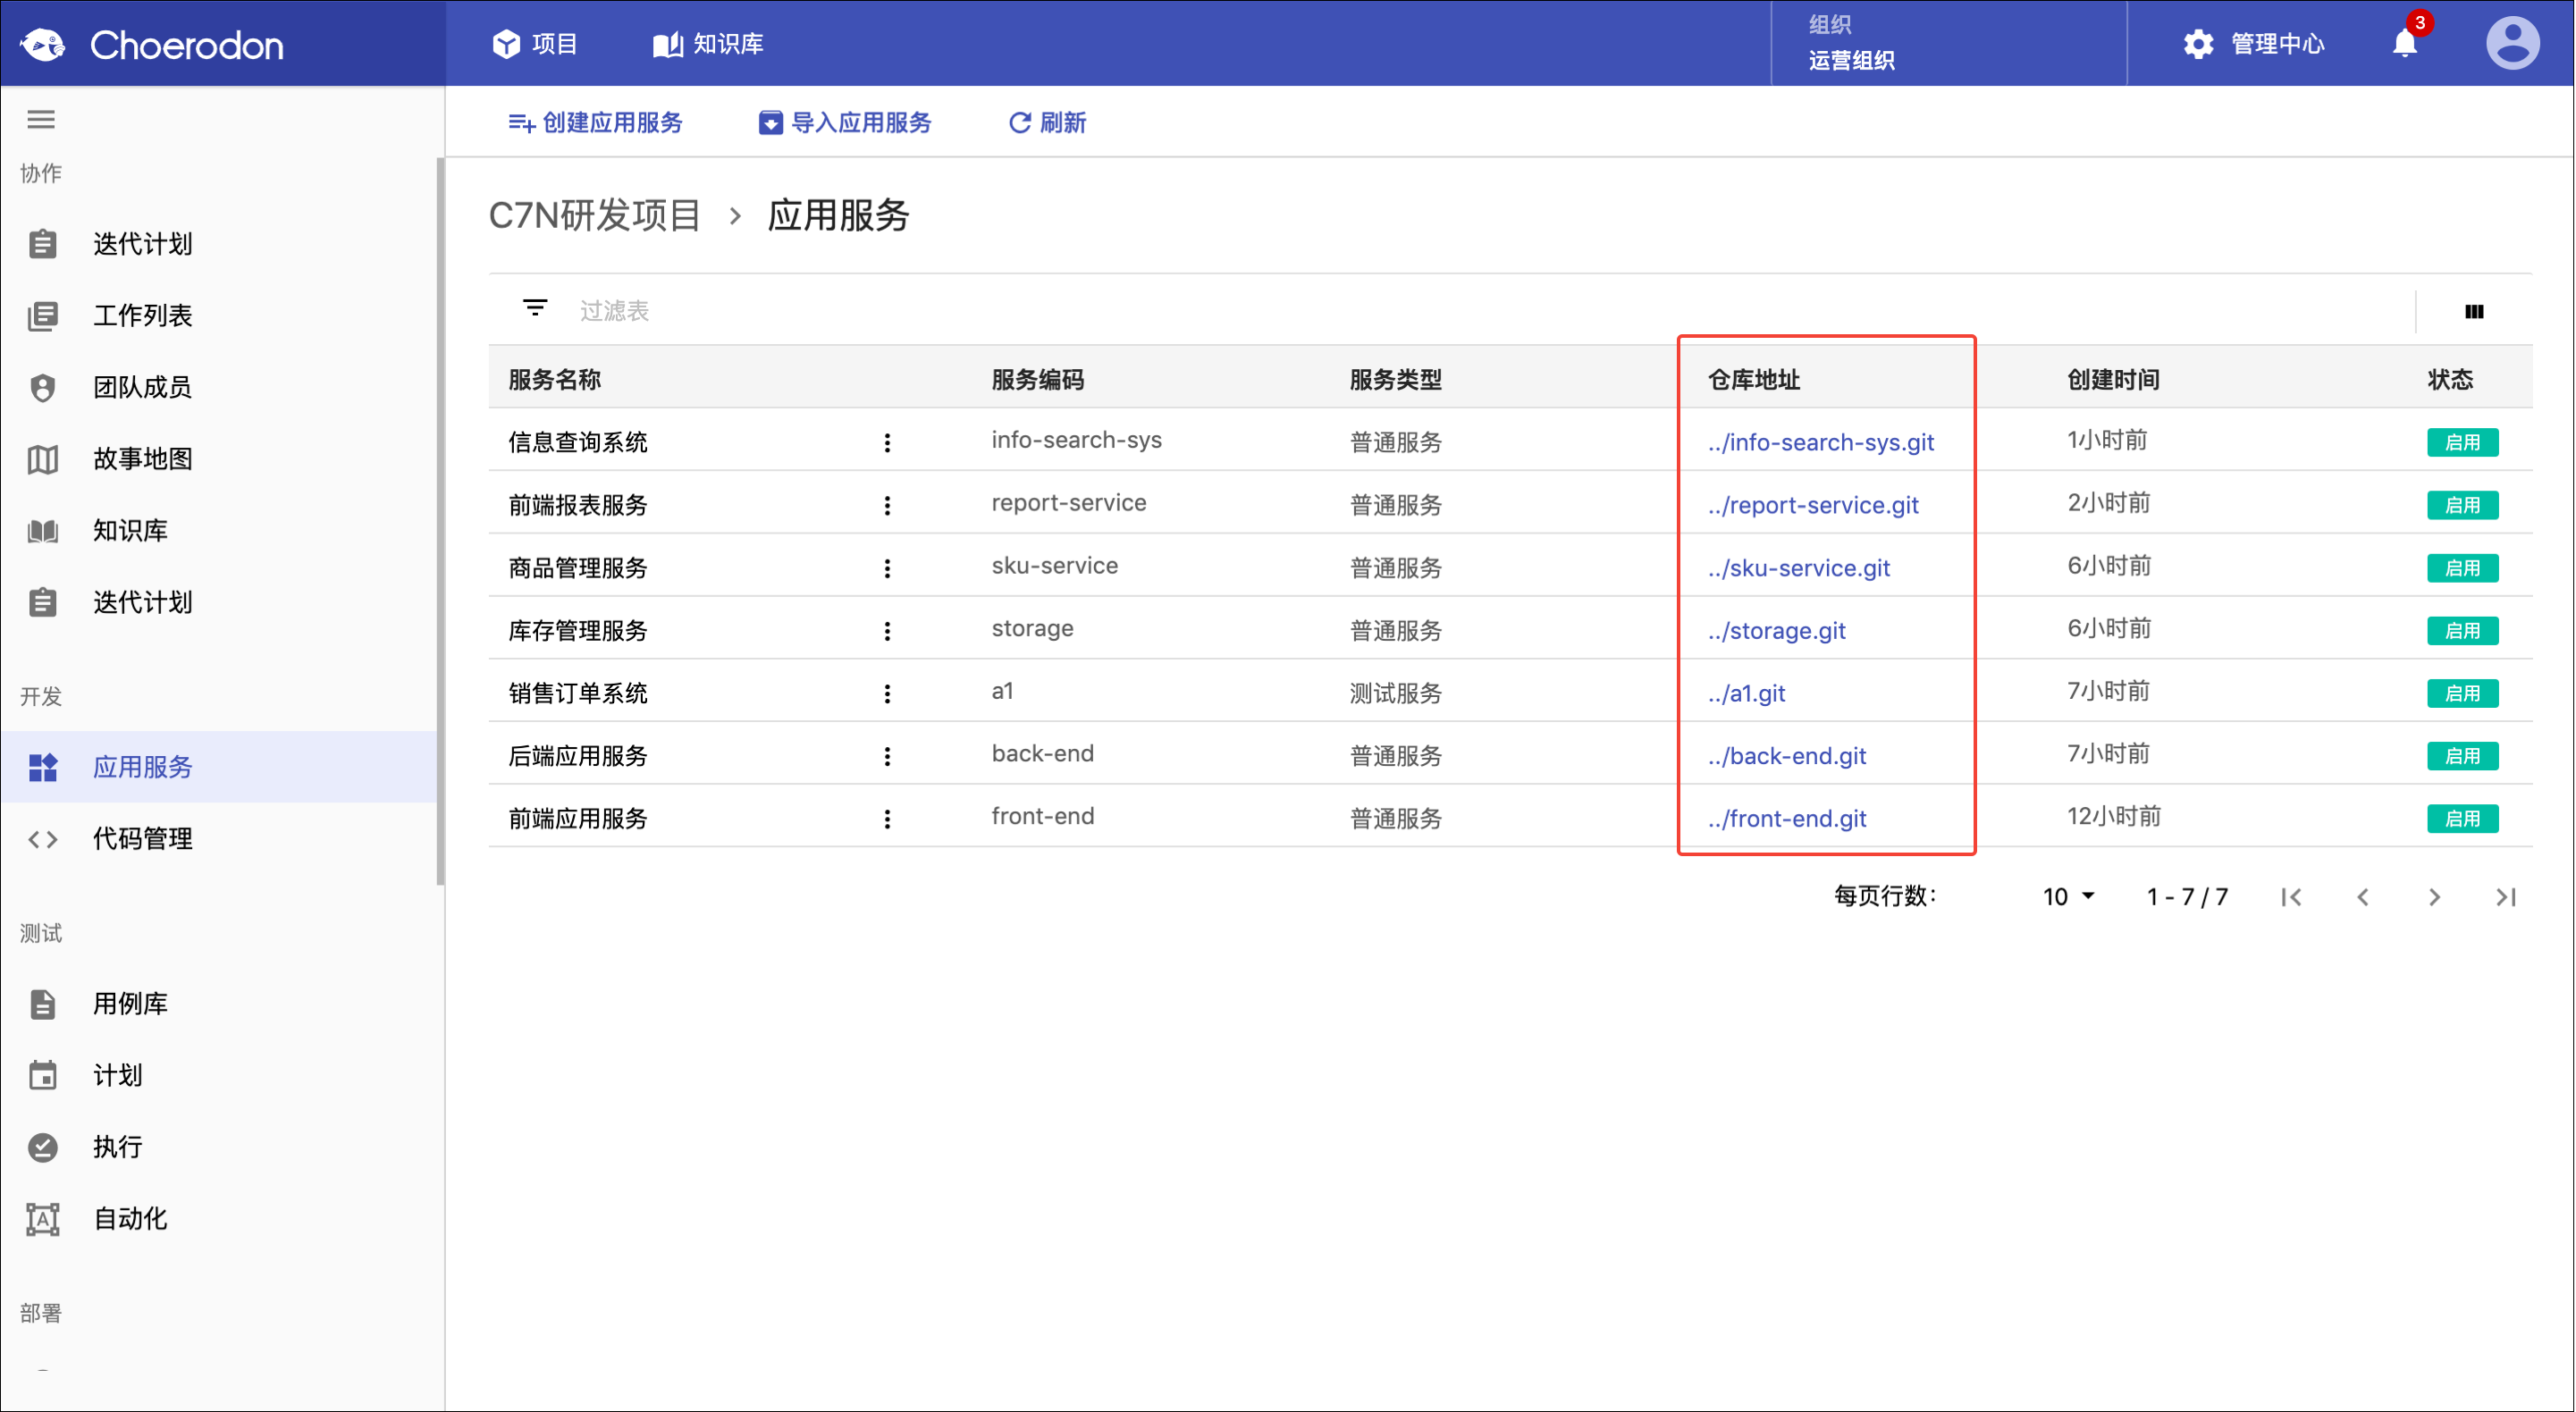Image resolution: width=2576 pixels, height=1412 pixels.
Task: Open more actions for 后端应用服务
Action: tap(887, 756)
